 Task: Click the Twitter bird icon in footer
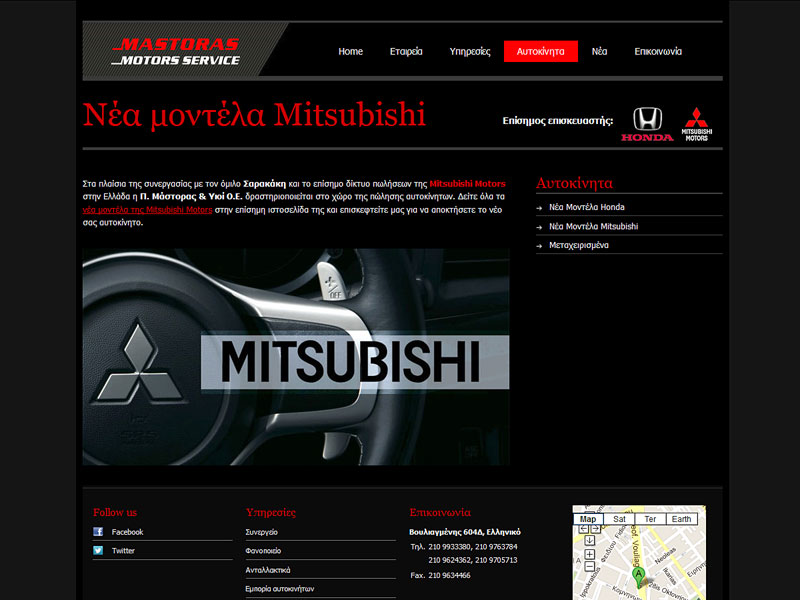[x=98, y=551]
